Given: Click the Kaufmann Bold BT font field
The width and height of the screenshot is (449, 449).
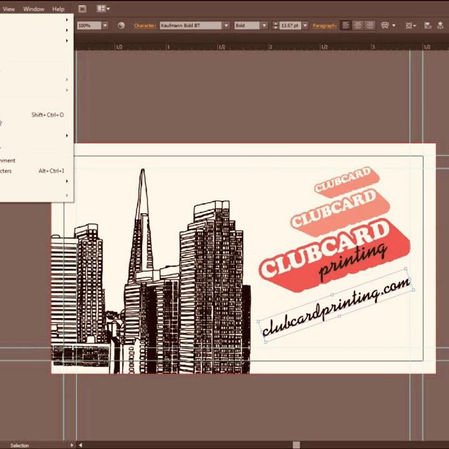Looking at the screenshot, I should point(190,26).
